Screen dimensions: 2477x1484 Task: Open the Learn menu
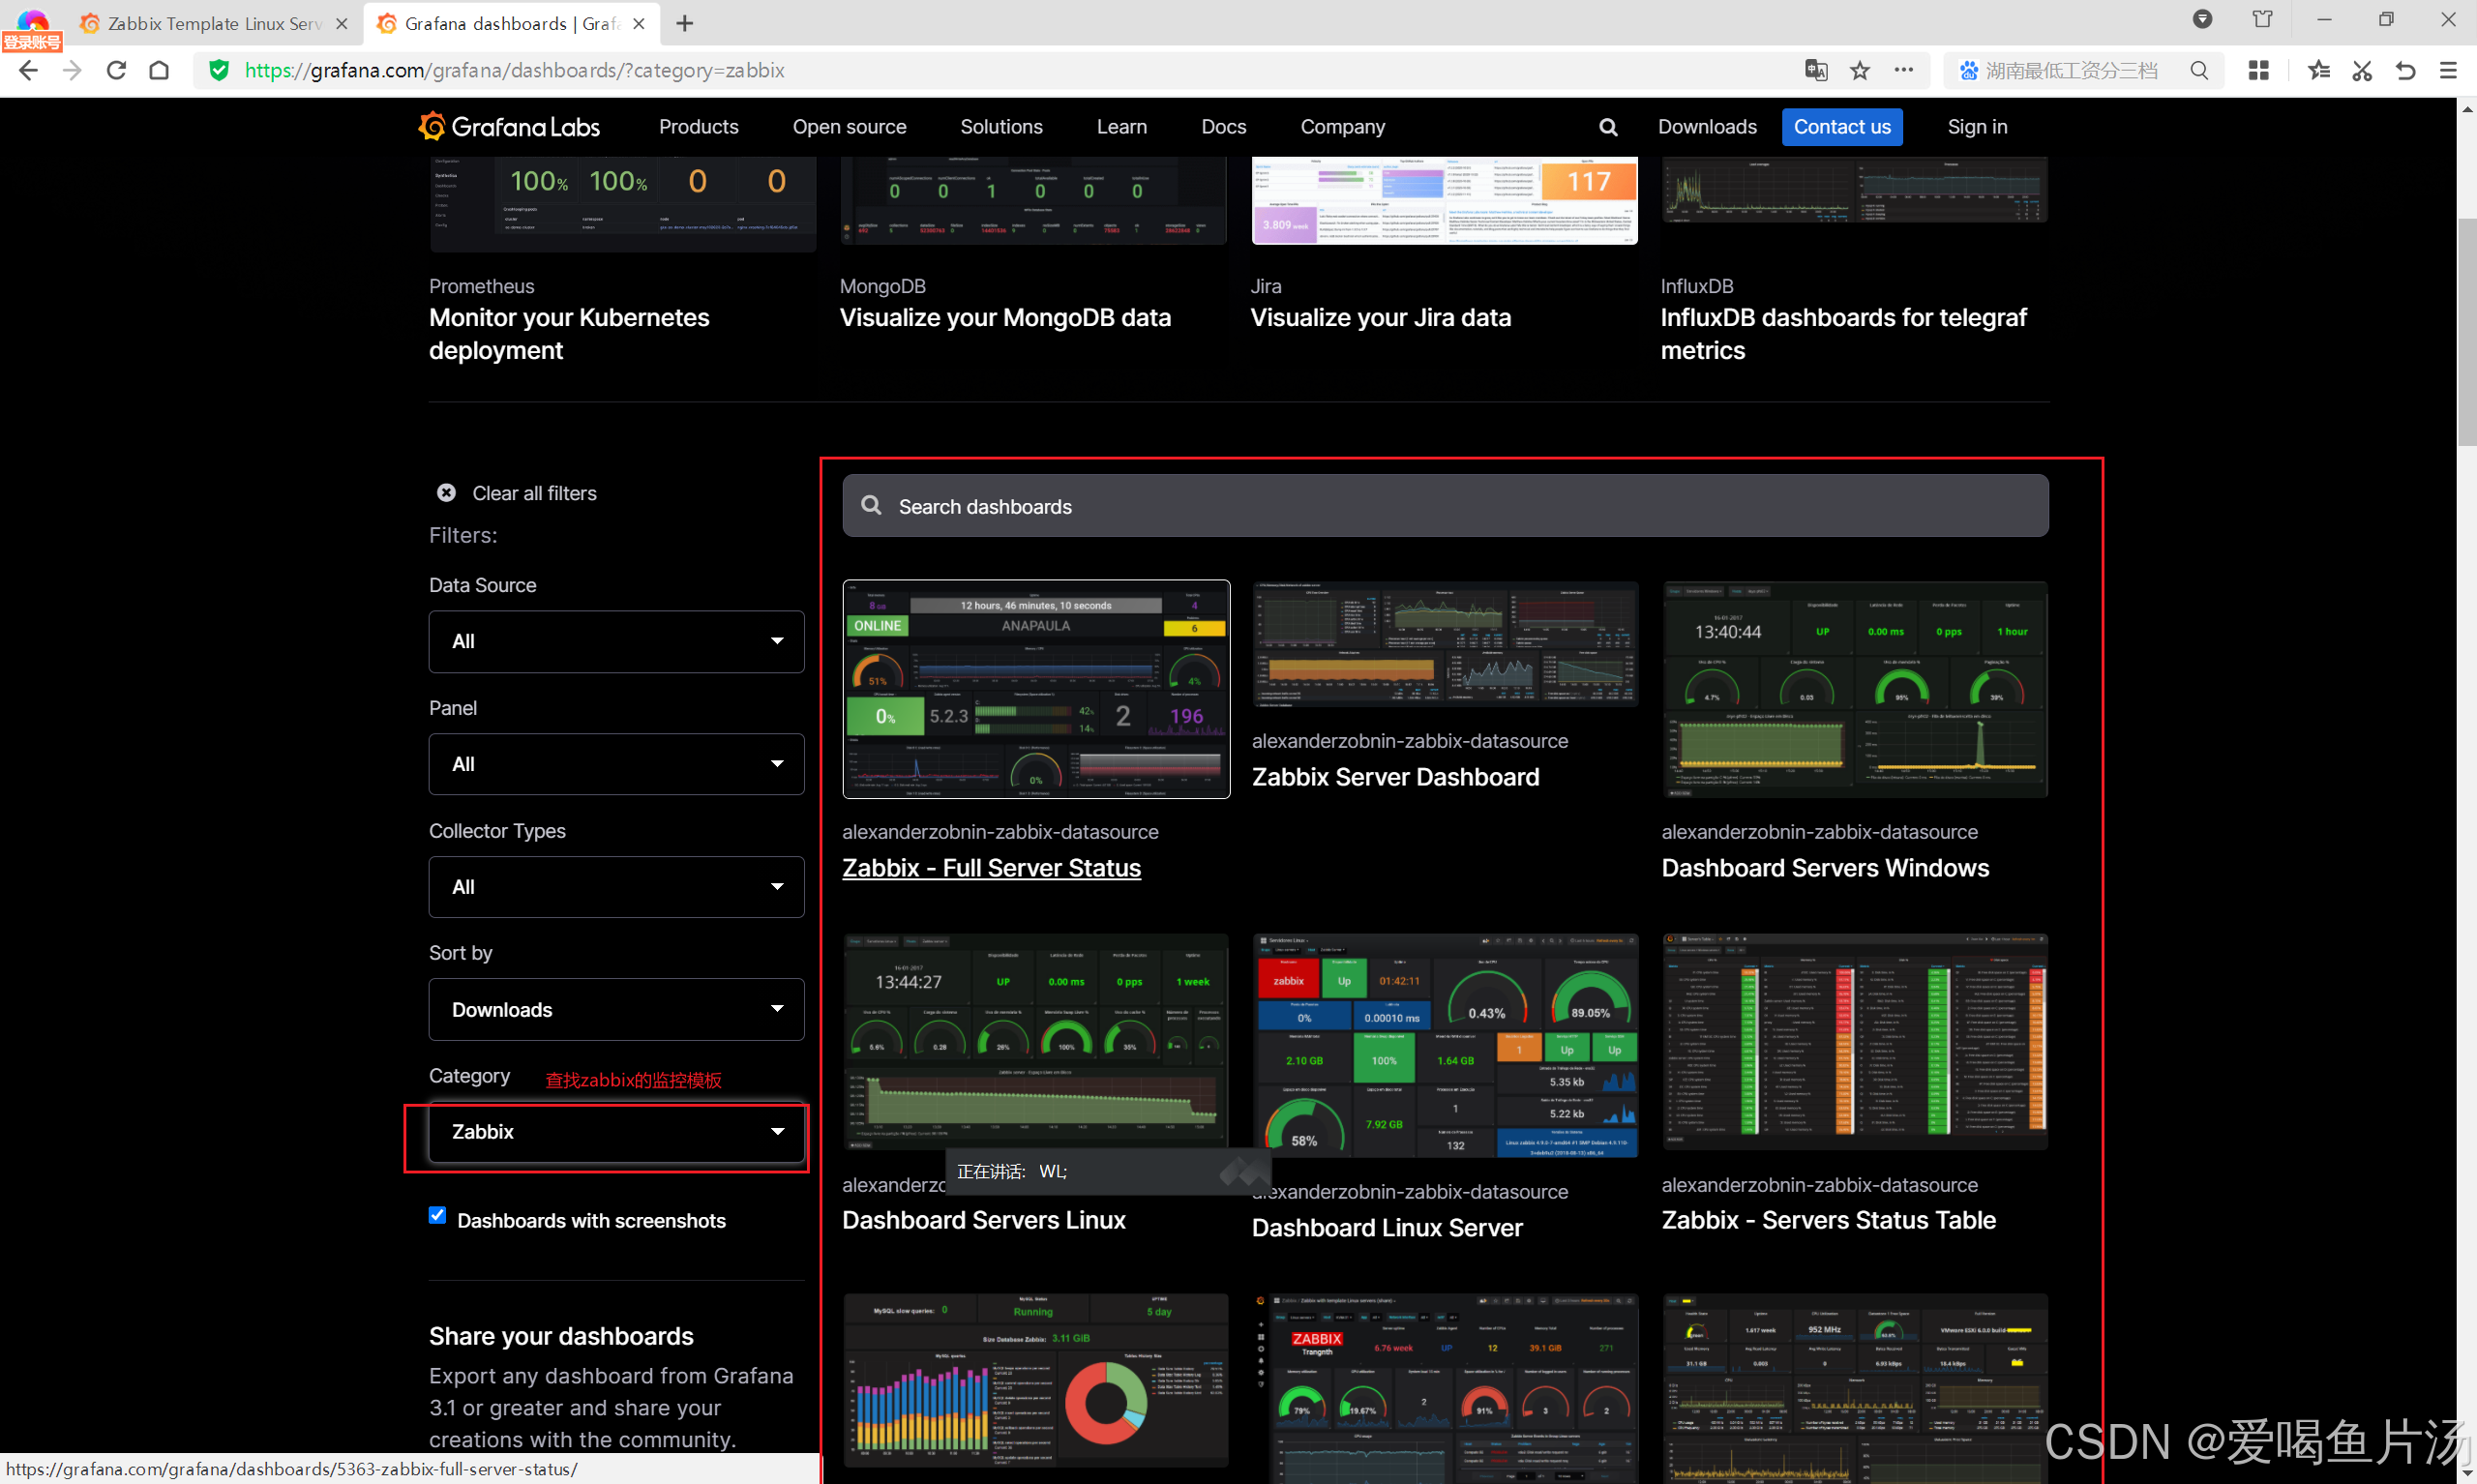[x=1121, y=127]
